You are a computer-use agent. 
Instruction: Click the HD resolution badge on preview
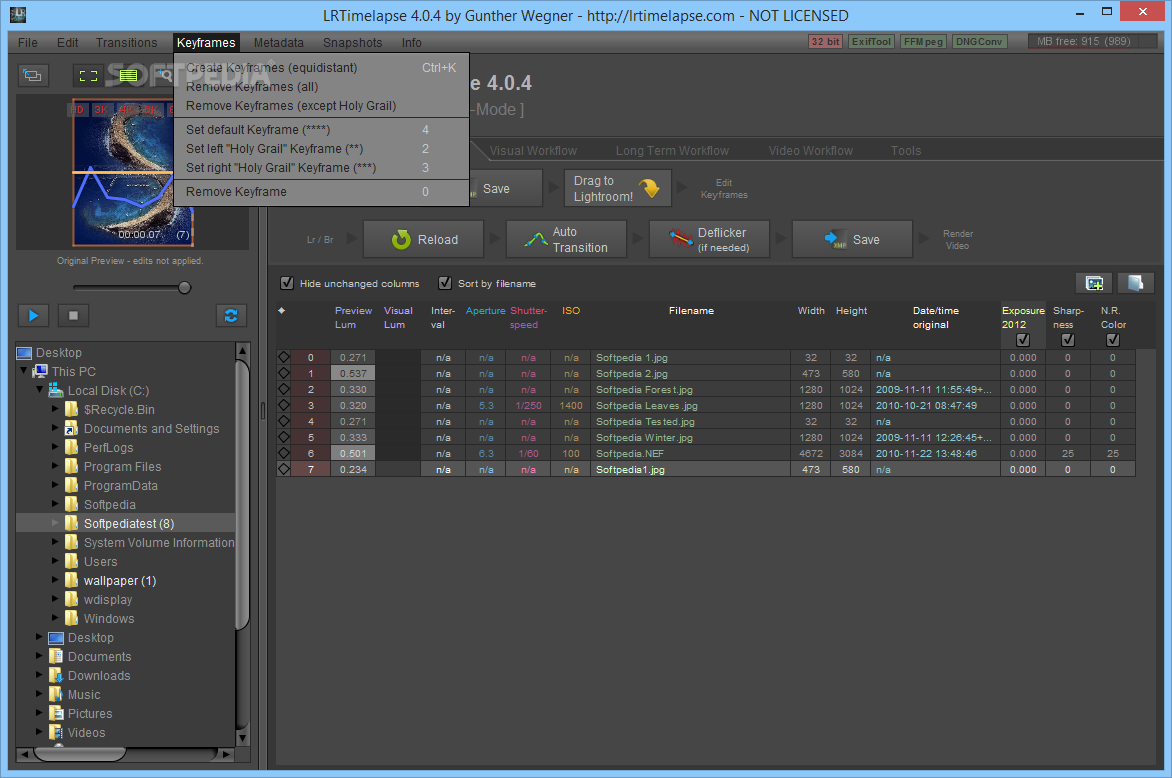coord(77,110)
